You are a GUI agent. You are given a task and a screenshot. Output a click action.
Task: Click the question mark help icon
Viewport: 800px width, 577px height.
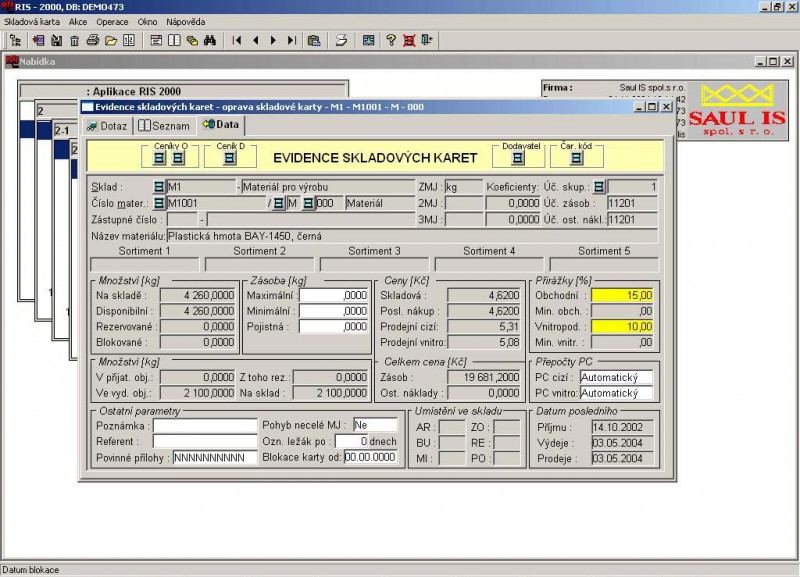point(389,41)
